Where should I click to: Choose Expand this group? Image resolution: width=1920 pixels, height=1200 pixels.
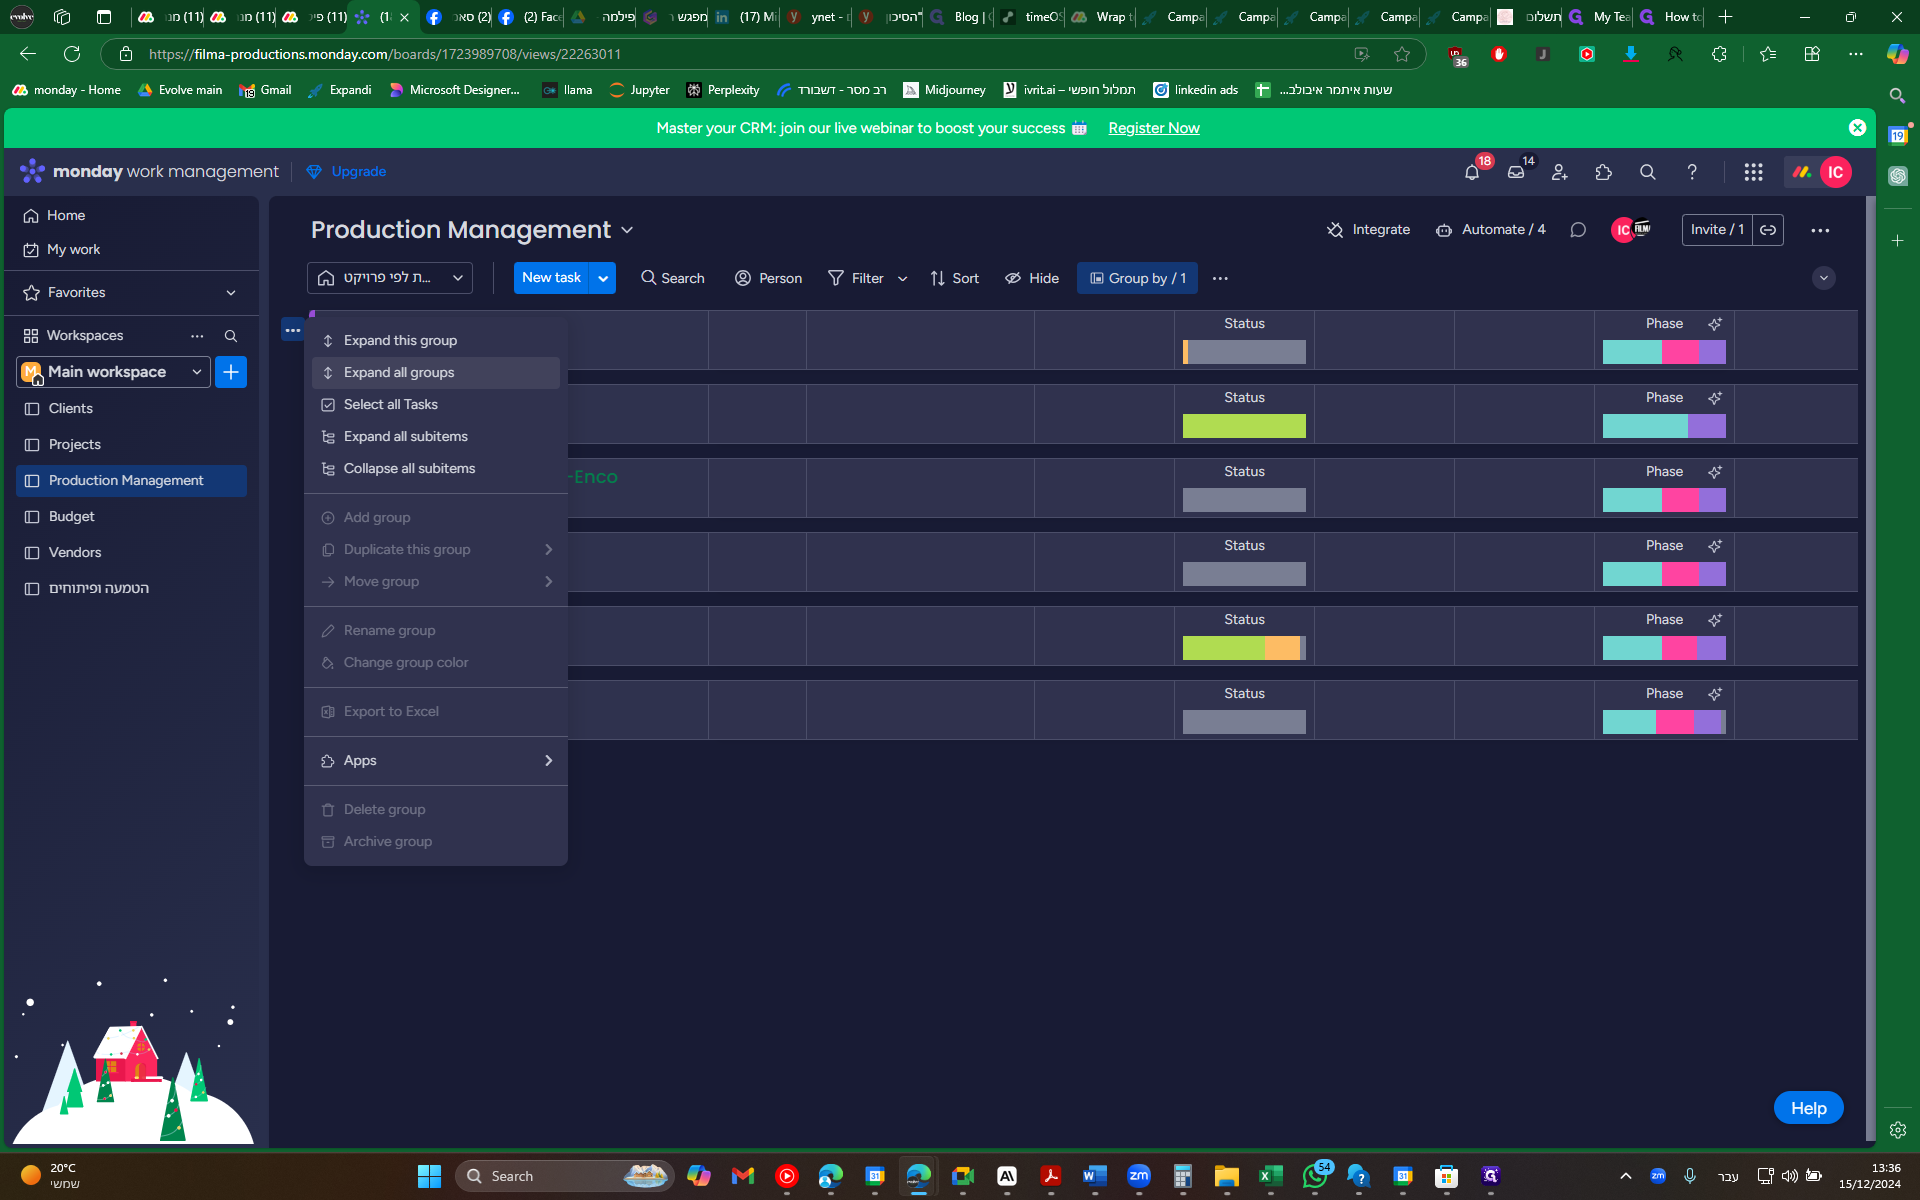tap(436, 341)
